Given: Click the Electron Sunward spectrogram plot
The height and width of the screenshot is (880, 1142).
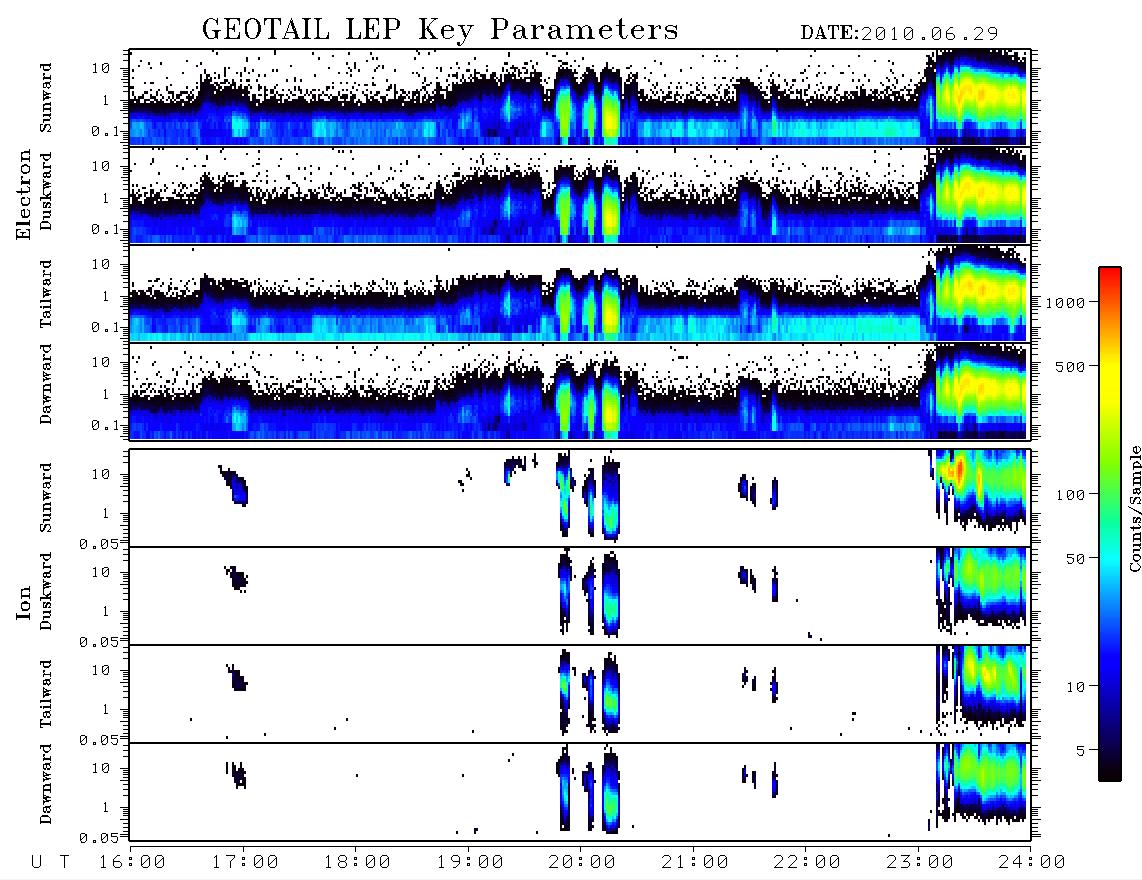Looking at the screenshot, I should 580,97.
